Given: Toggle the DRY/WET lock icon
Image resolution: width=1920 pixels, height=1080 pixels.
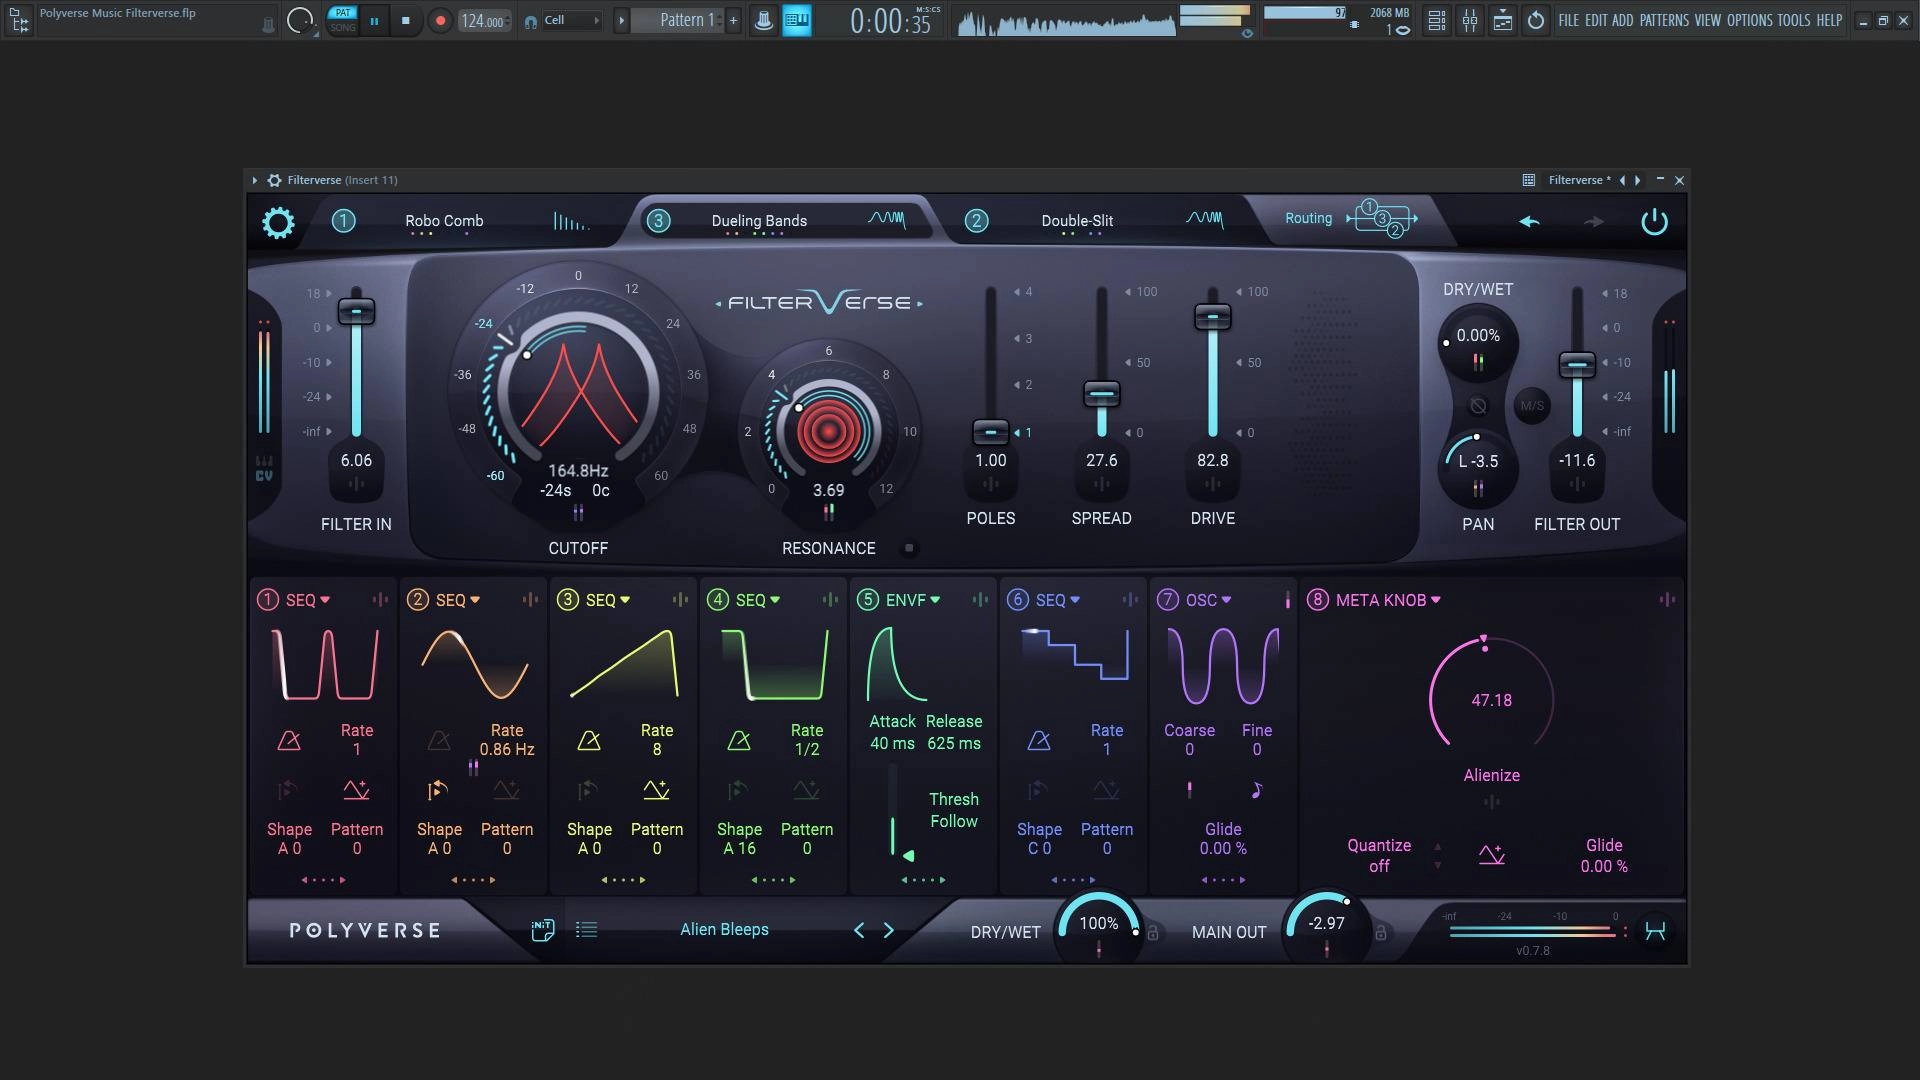Looking at the screenshot, I should pos(1153,933).
